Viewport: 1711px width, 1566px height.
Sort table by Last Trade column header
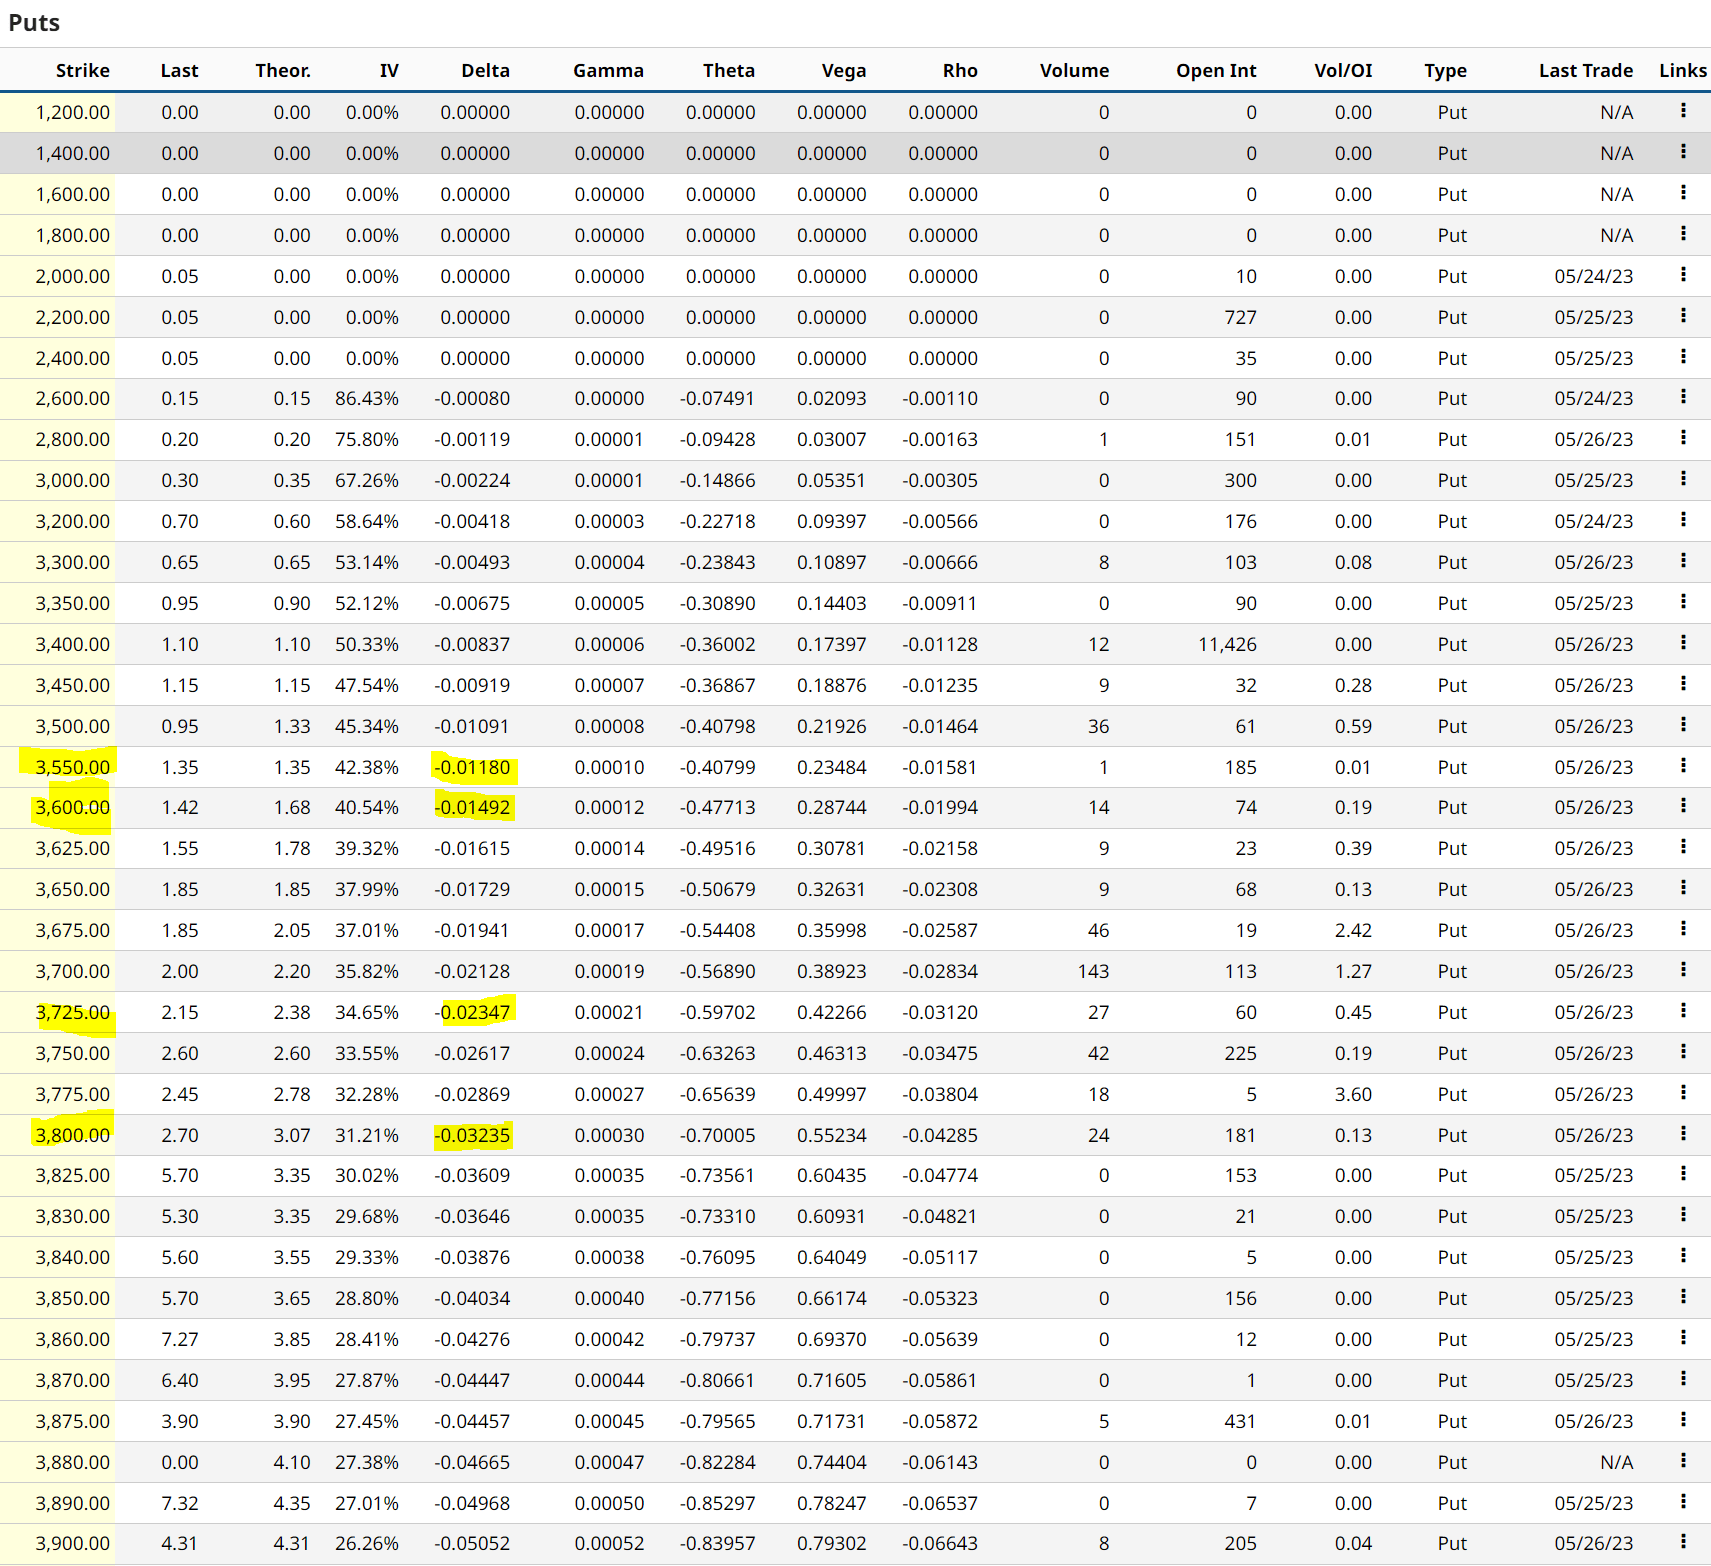coord(1585,70)
